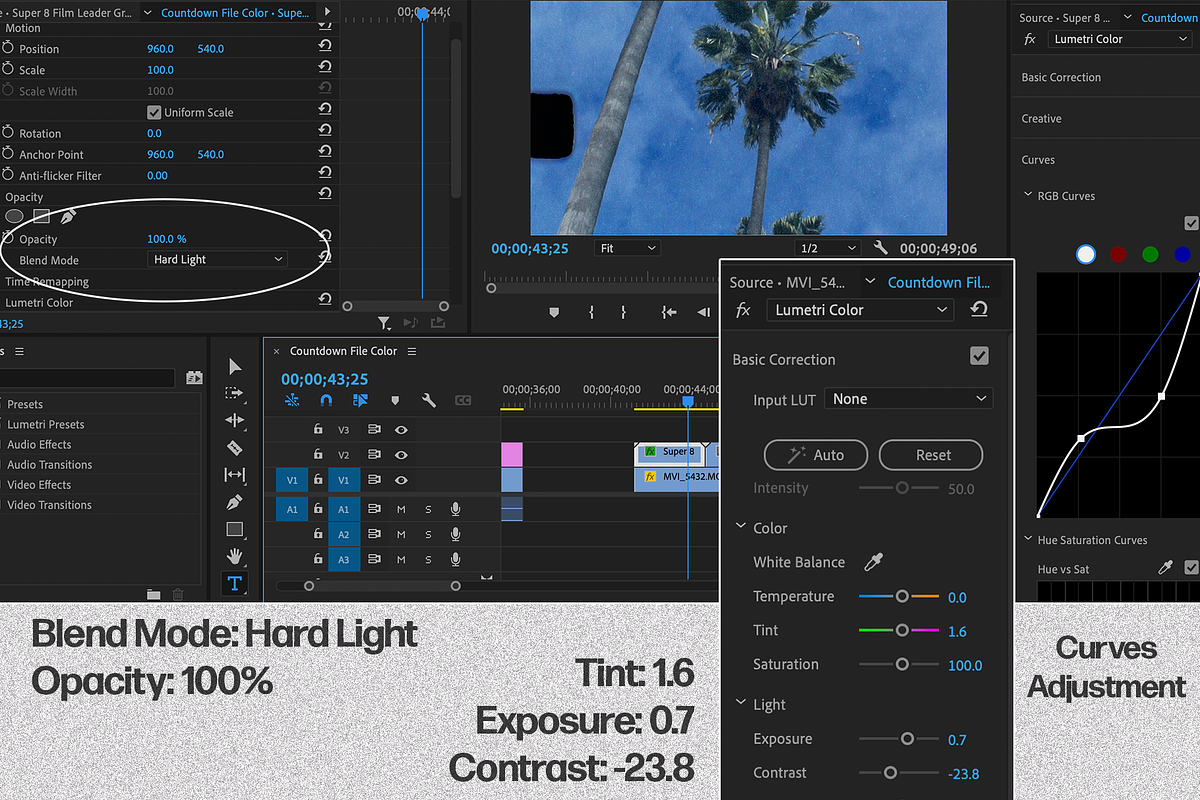Open Basic Correction section in right panel
This screenshot has width=1200, height=800.
coord(1061,77)
